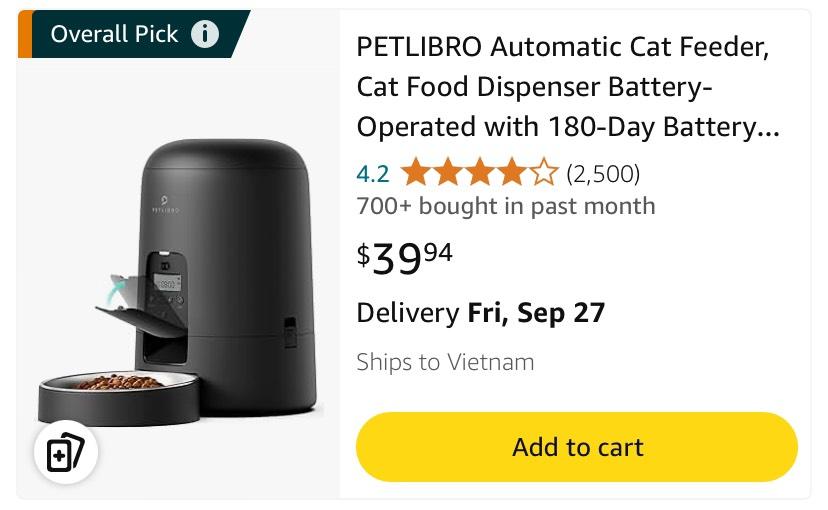Viewport: 828px width, 510px height.
Task: Select the Overall Pick badge label
Action: (x=114, y=34)
